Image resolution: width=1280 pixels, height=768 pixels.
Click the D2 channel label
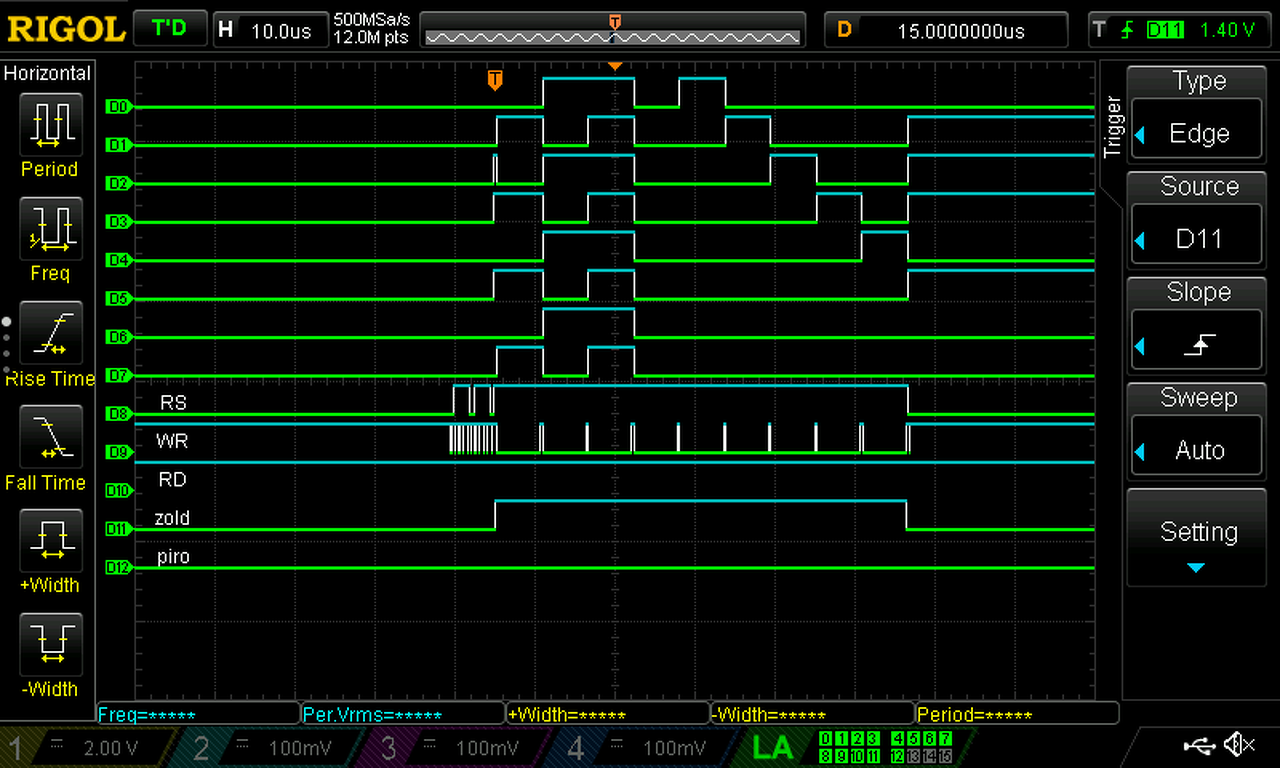point(117,183)
